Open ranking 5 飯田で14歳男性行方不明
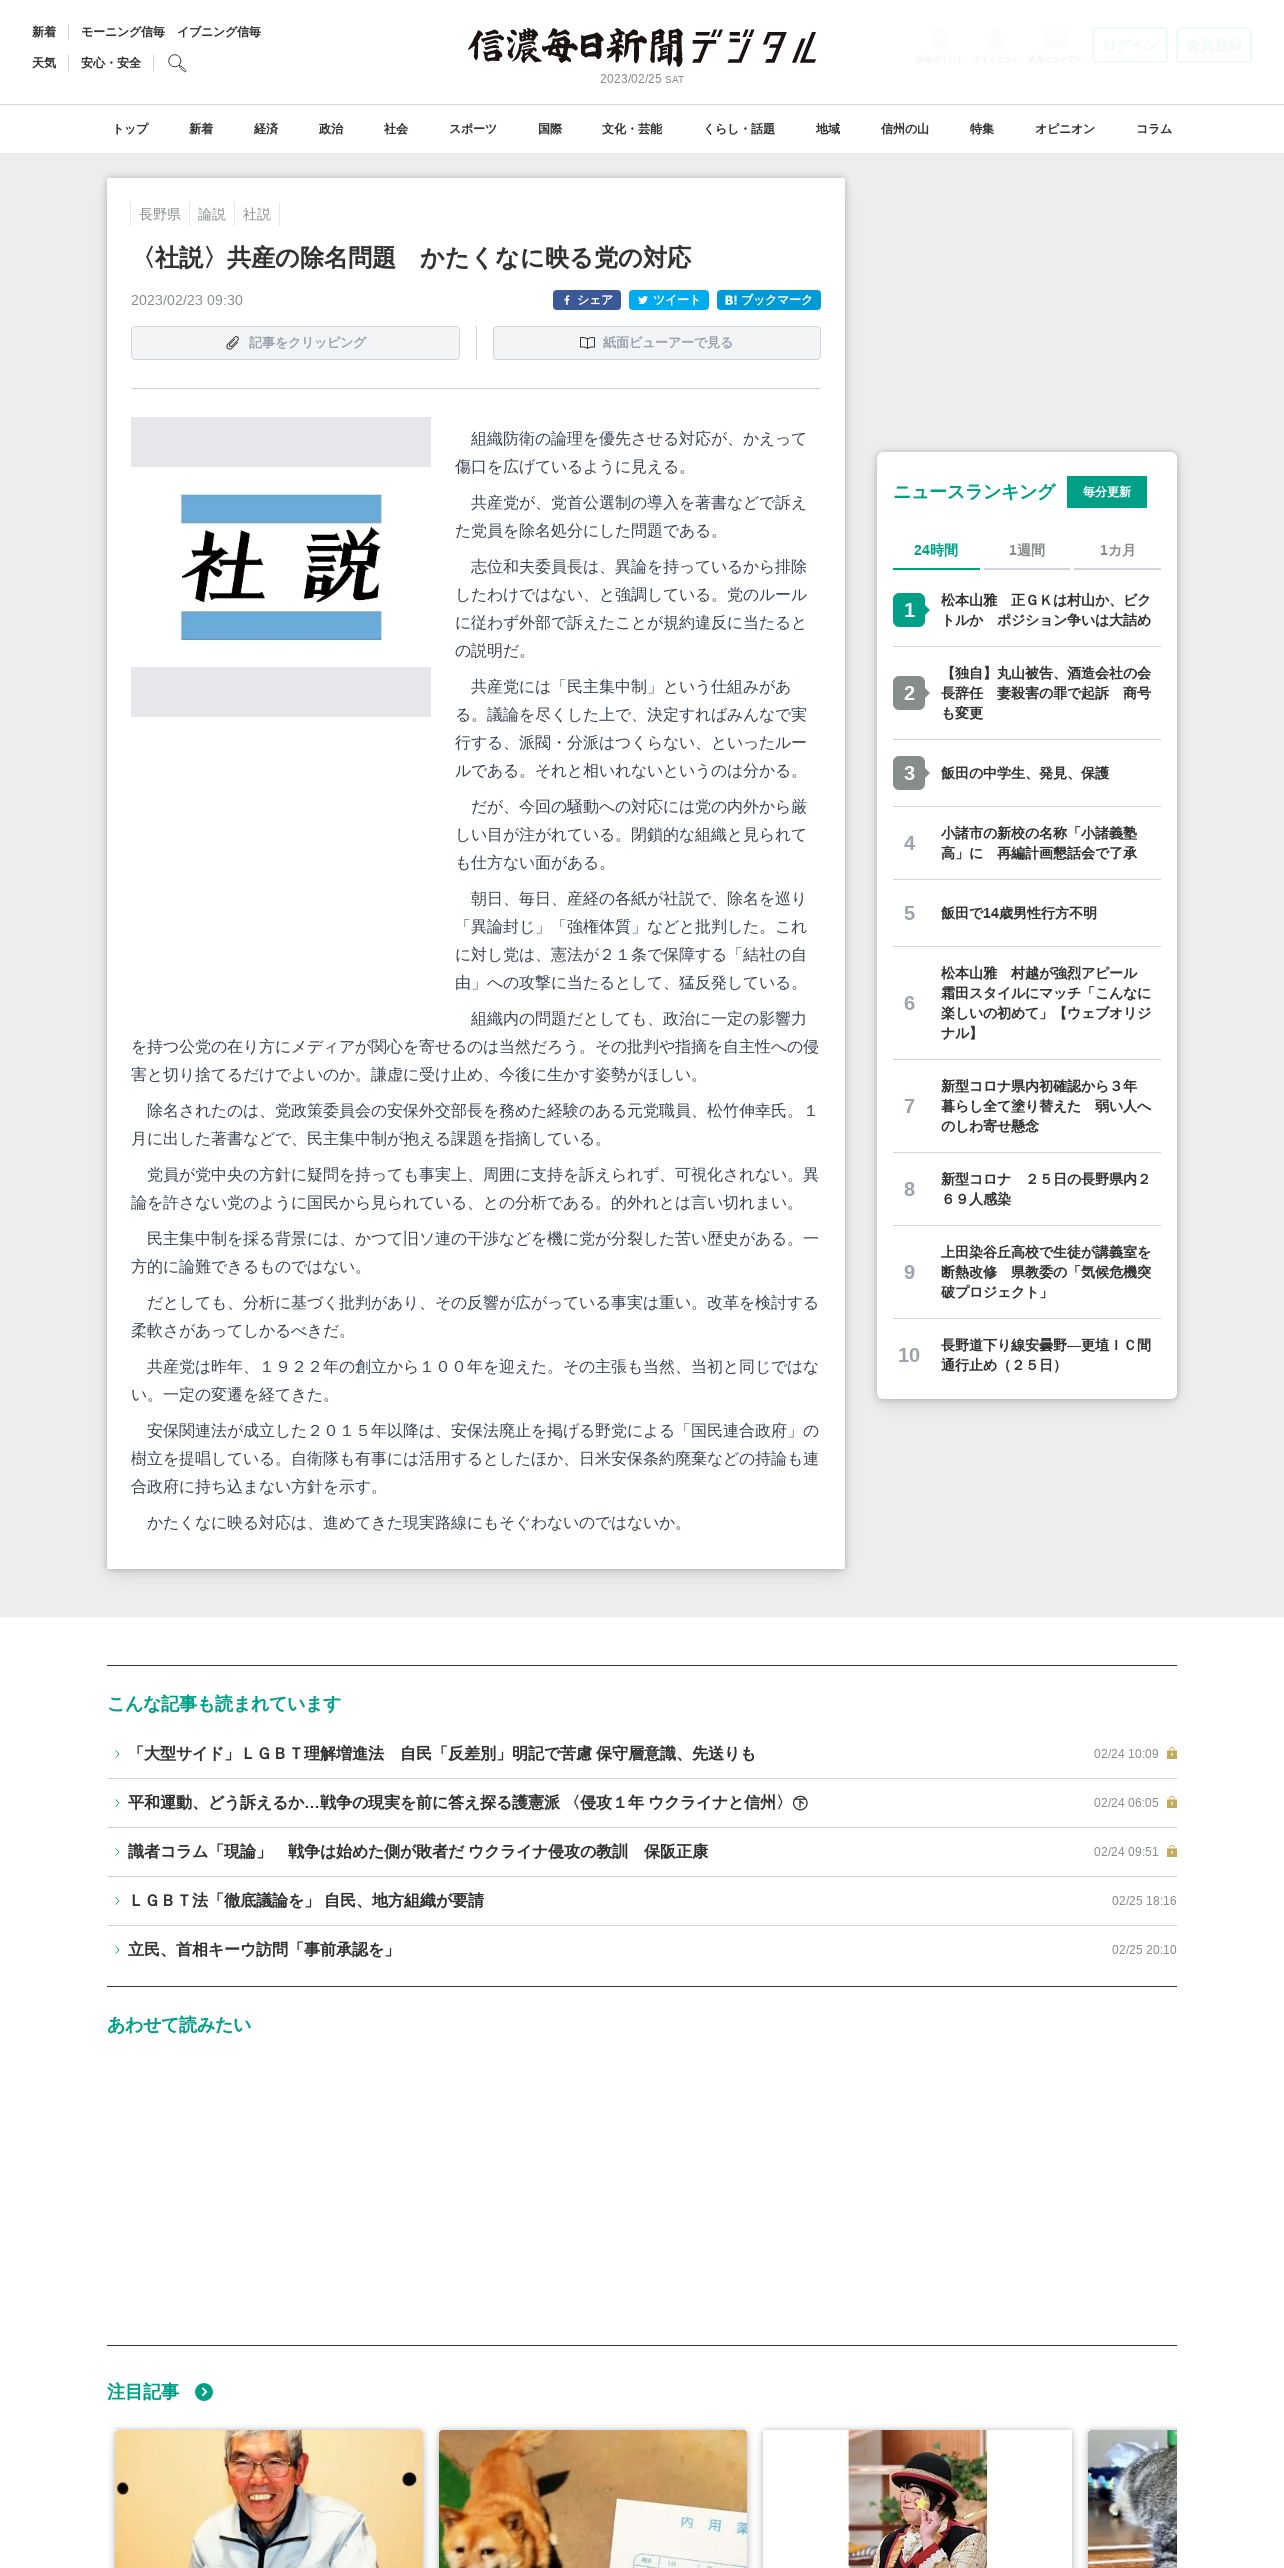 [x=1027, y=913]
